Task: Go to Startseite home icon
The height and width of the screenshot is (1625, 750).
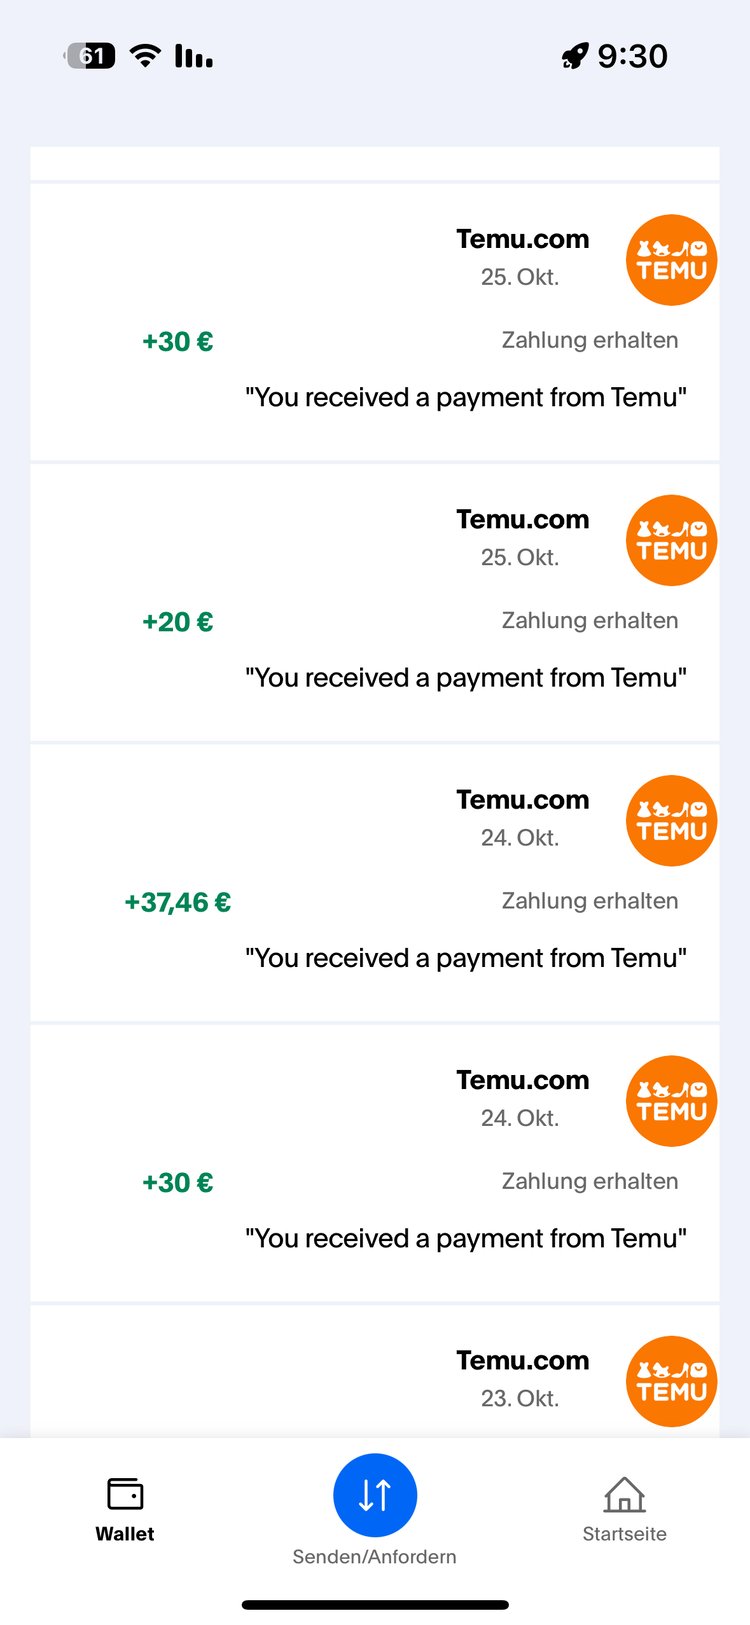Action: click(x=624, y=1495)
